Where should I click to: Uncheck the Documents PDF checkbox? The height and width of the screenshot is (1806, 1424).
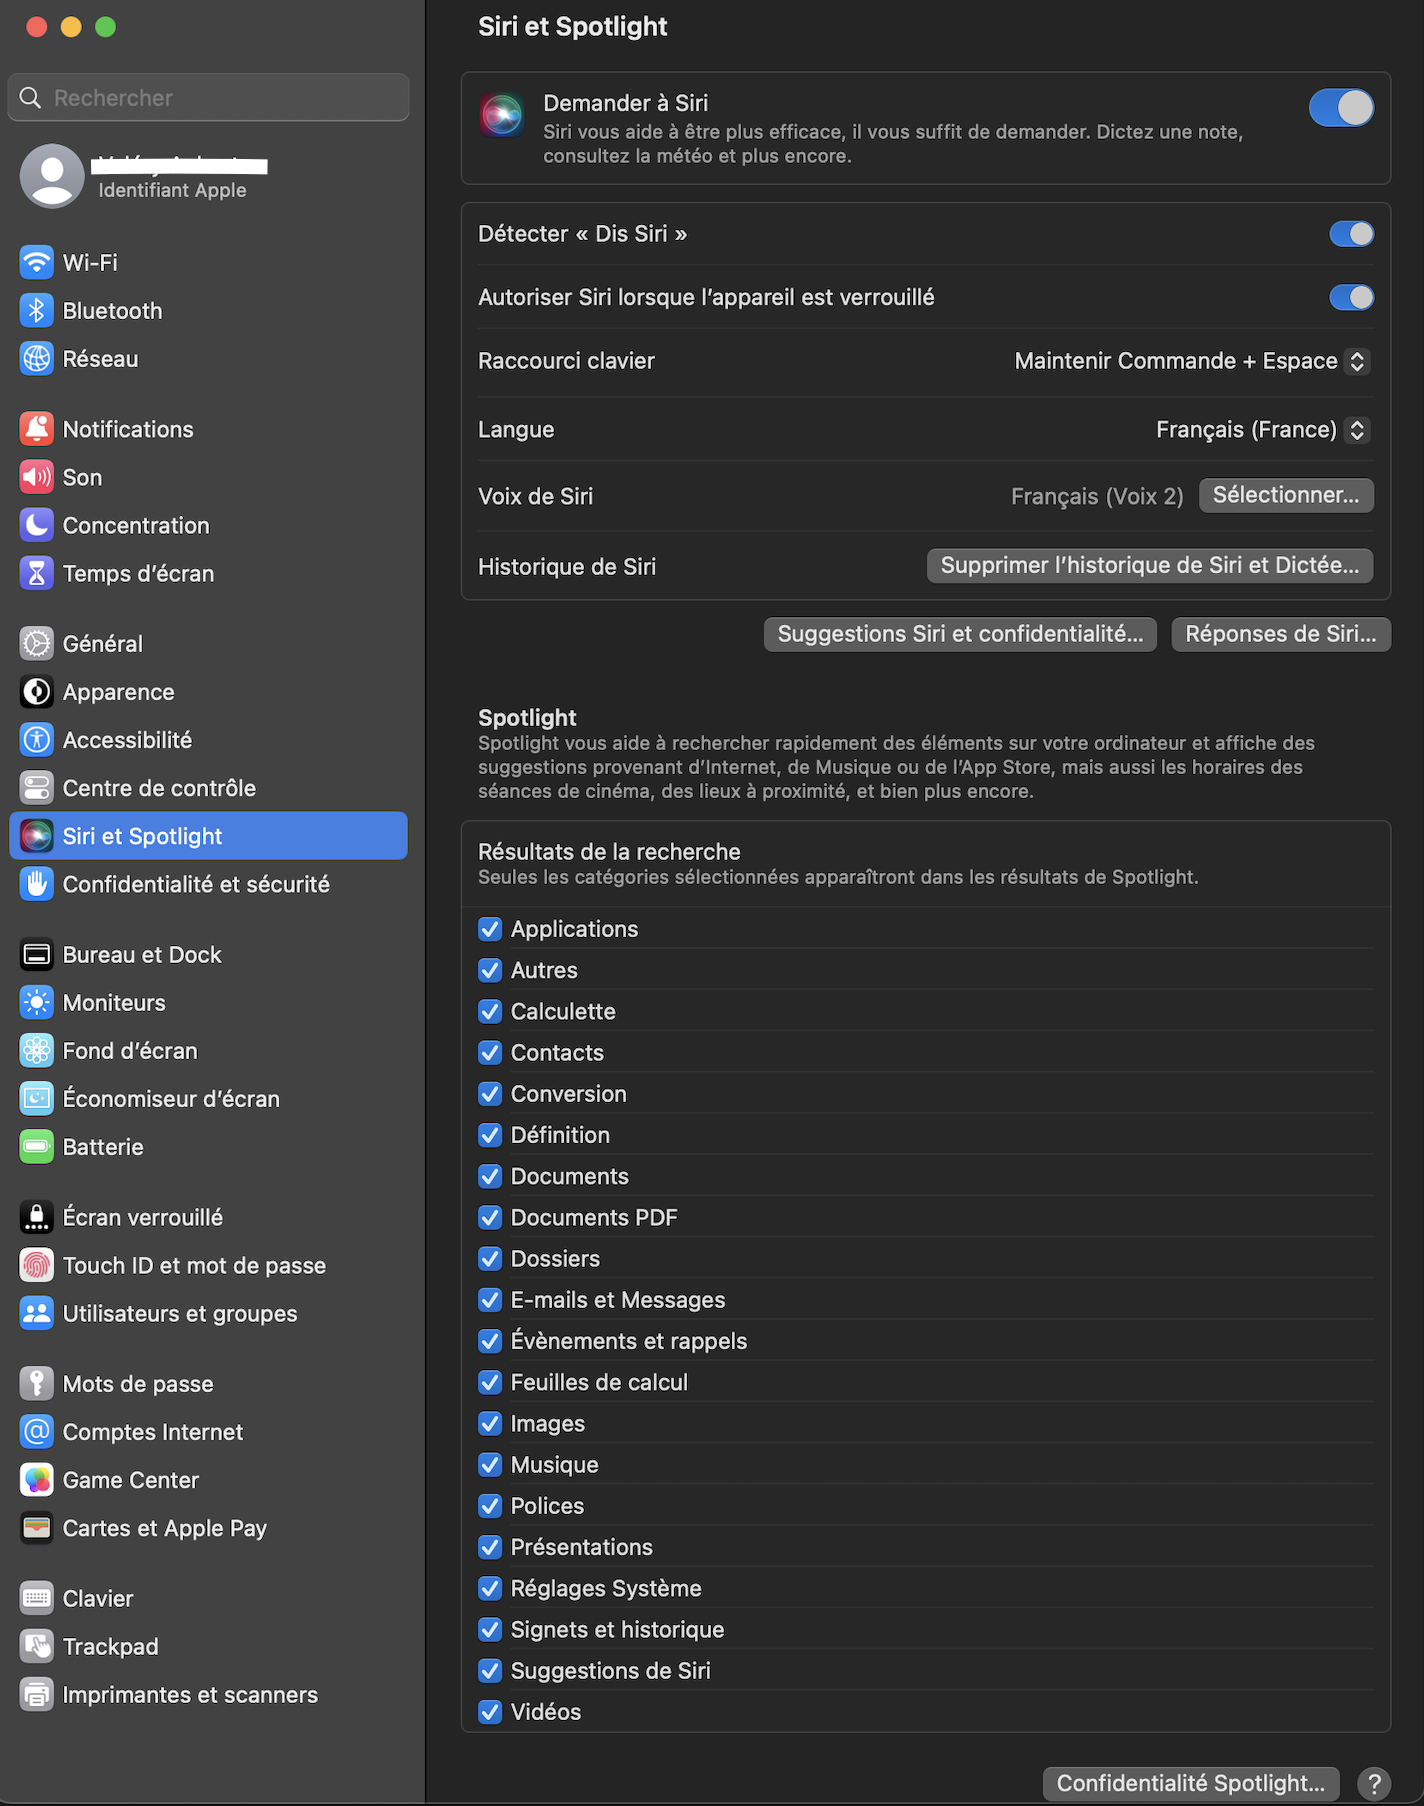point(490,1217)
